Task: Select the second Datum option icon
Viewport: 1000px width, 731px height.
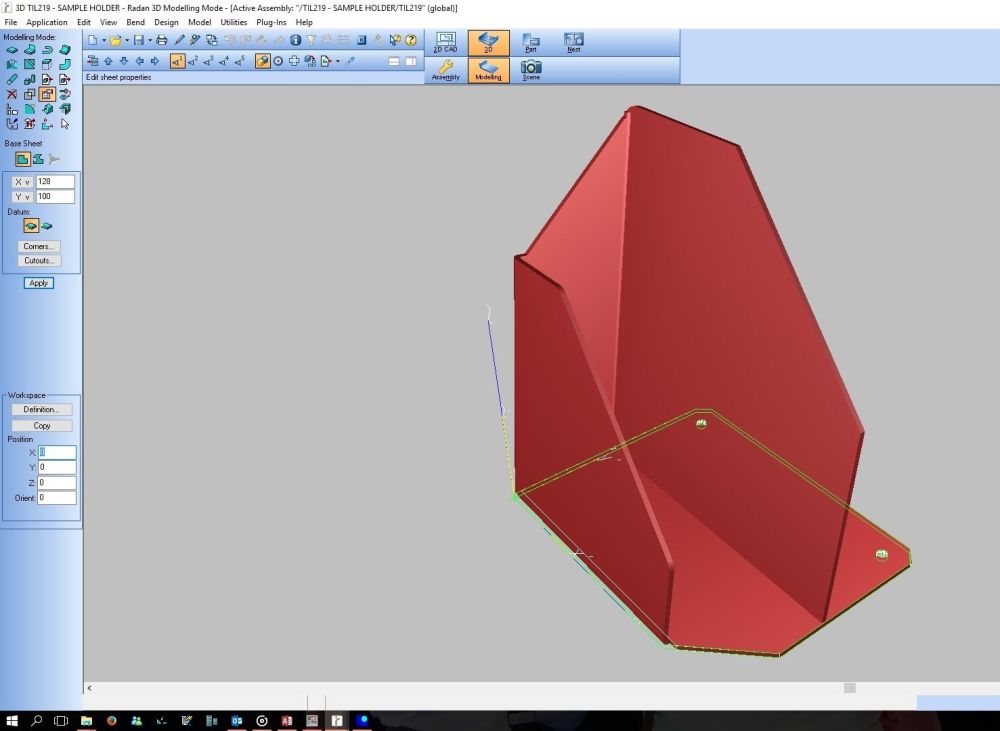Action: pos(47,226)
